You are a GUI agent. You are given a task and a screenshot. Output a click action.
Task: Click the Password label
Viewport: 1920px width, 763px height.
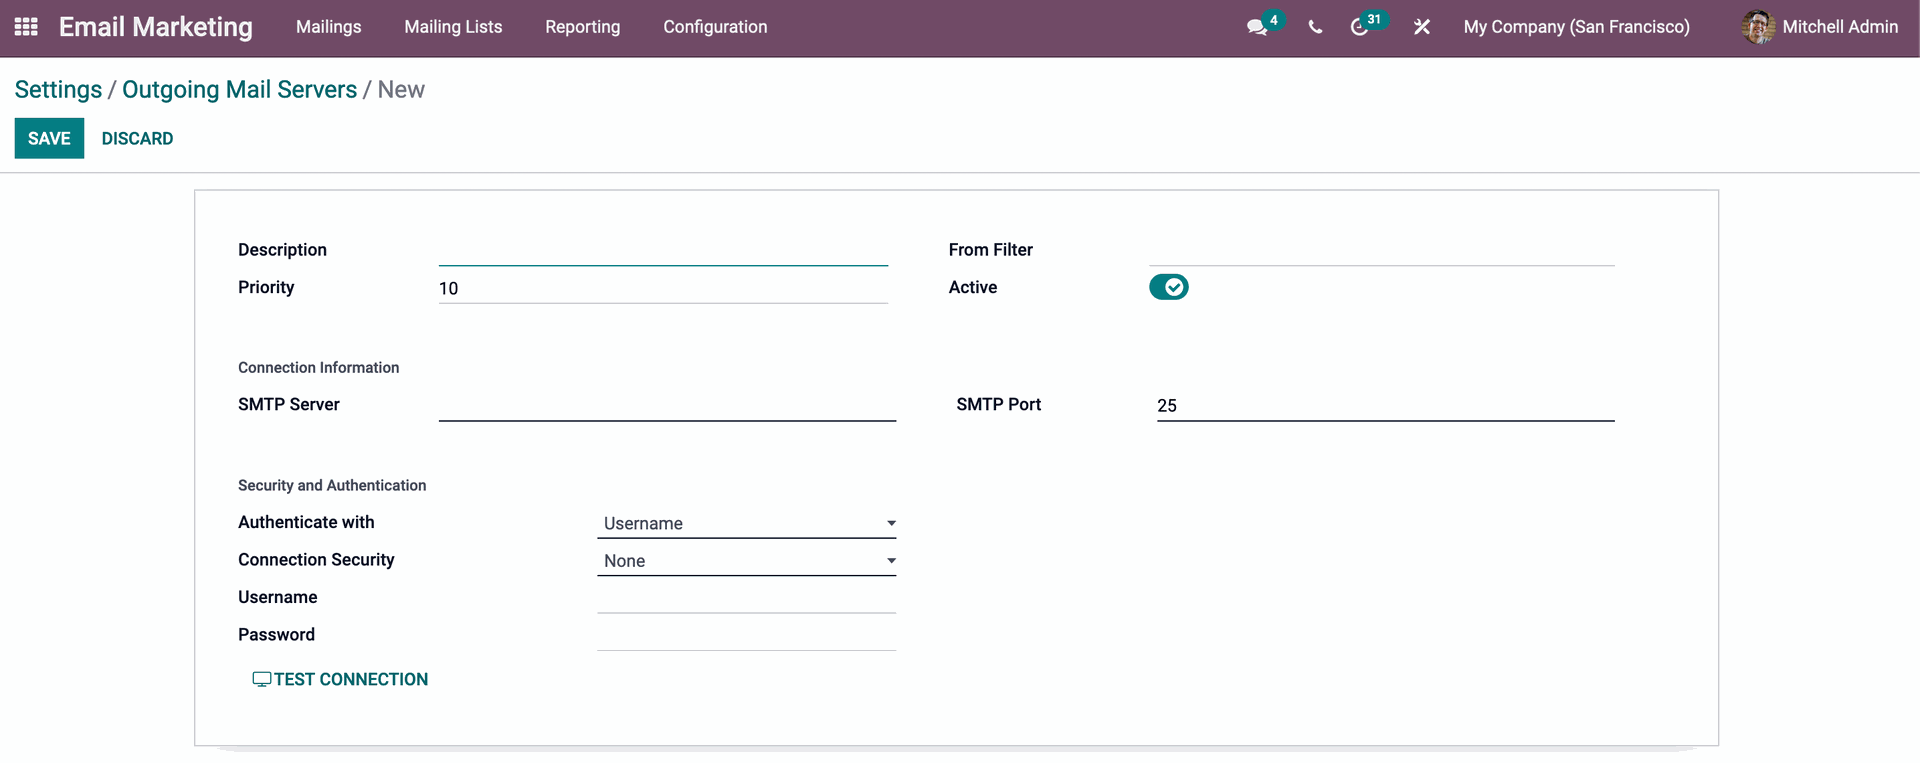276,634
